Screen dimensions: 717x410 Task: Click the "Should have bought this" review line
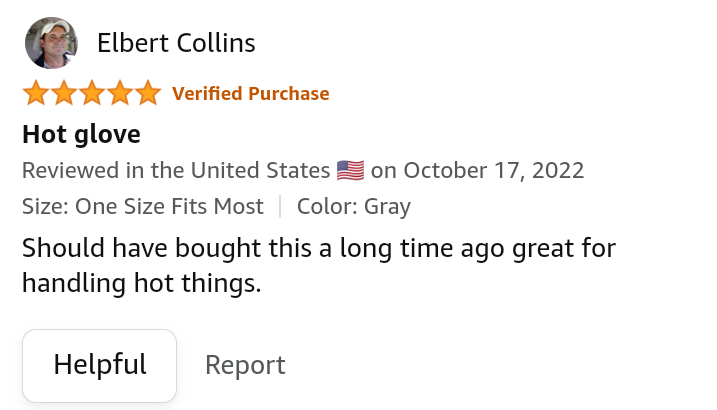[318, 247]
